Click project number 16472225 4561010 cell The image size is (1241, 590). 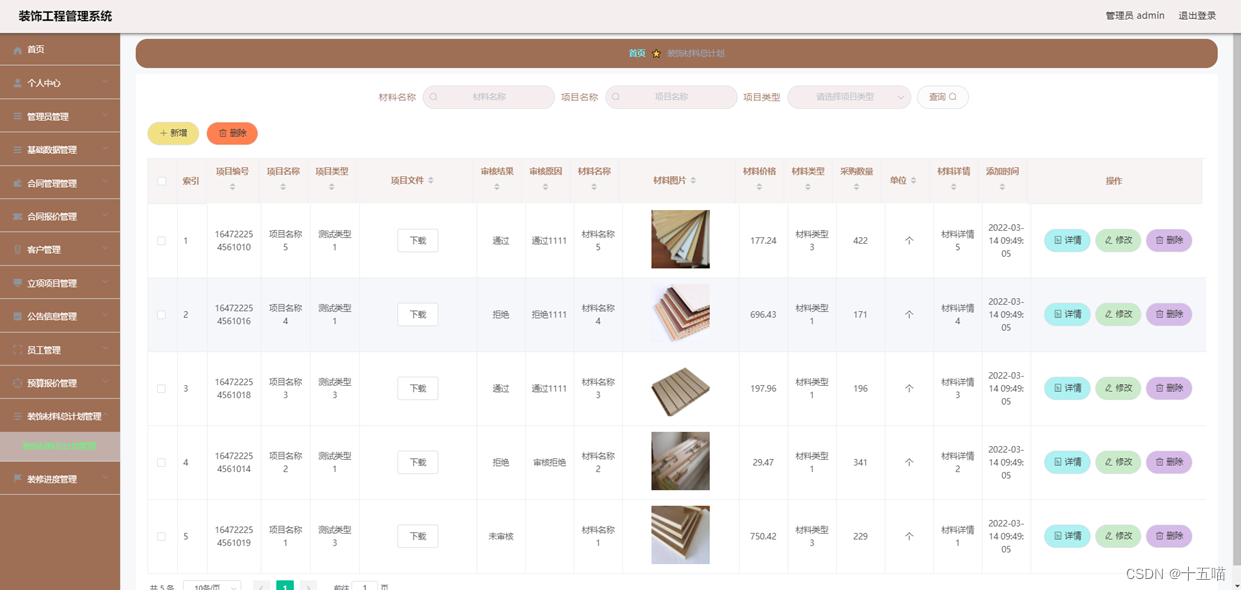pos(233,240)
